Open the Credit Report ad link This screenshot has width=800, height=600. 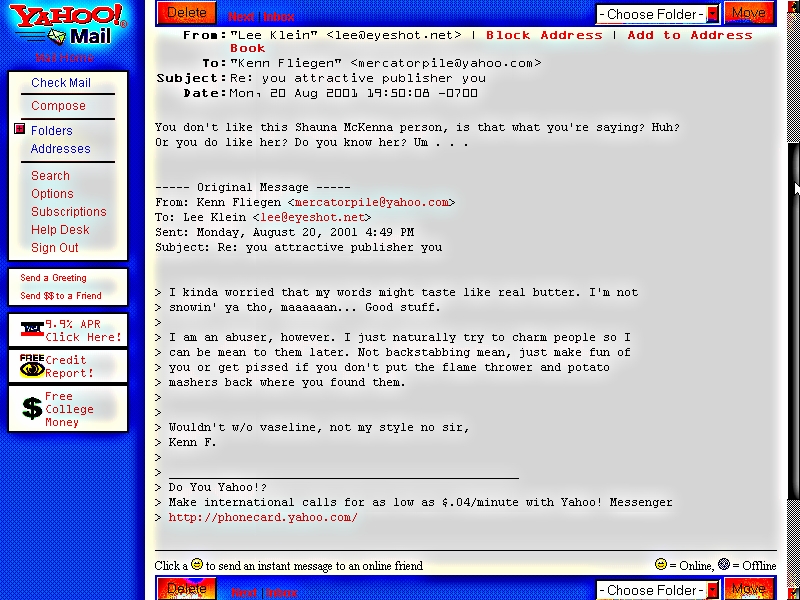point(69,366)
